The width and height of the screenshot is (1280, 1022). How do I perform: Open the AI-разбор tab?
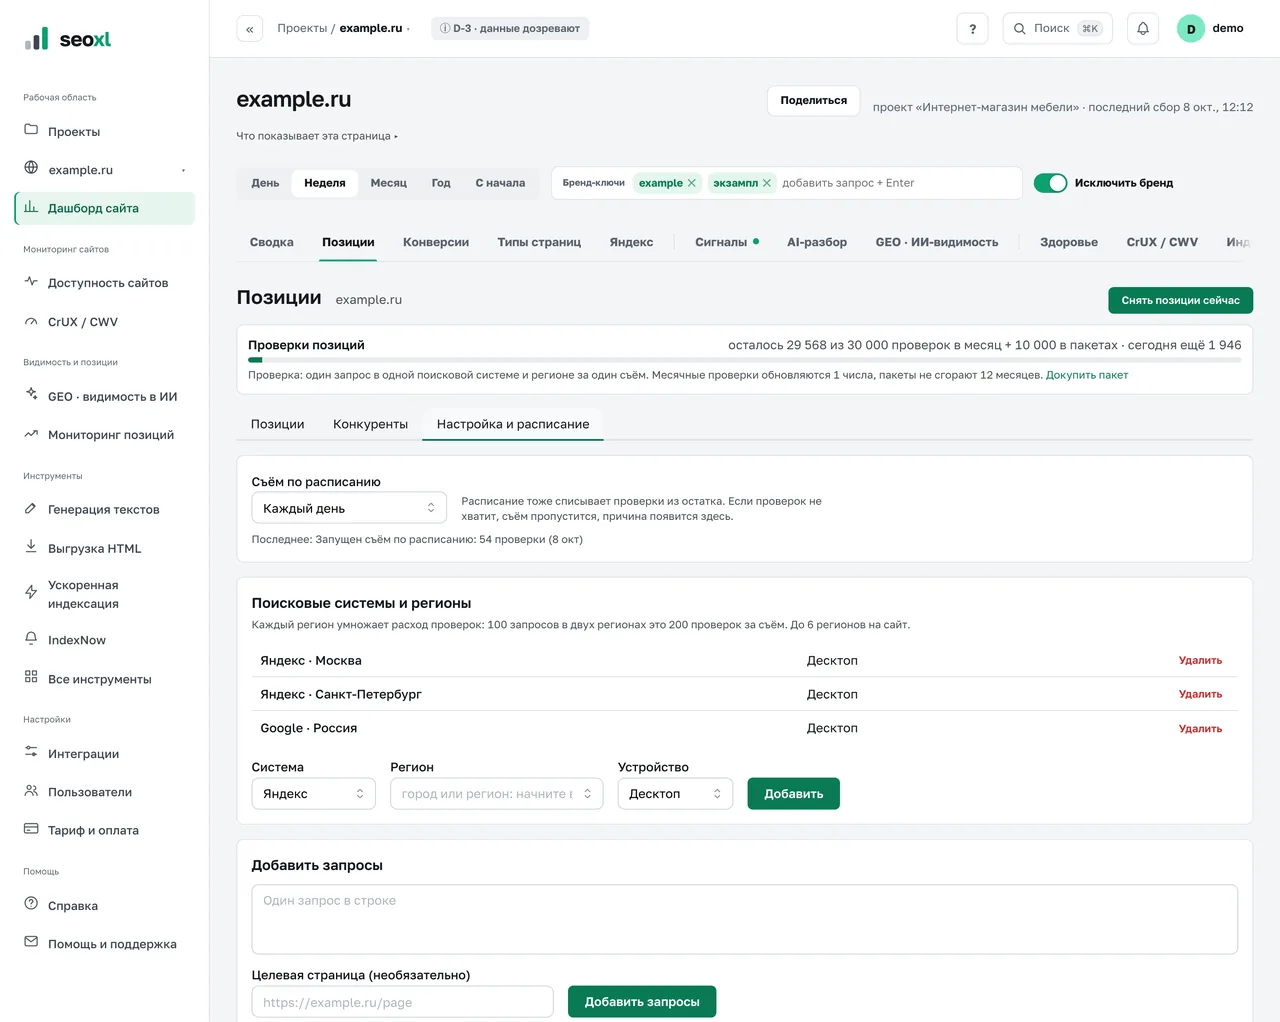(817, 242)
